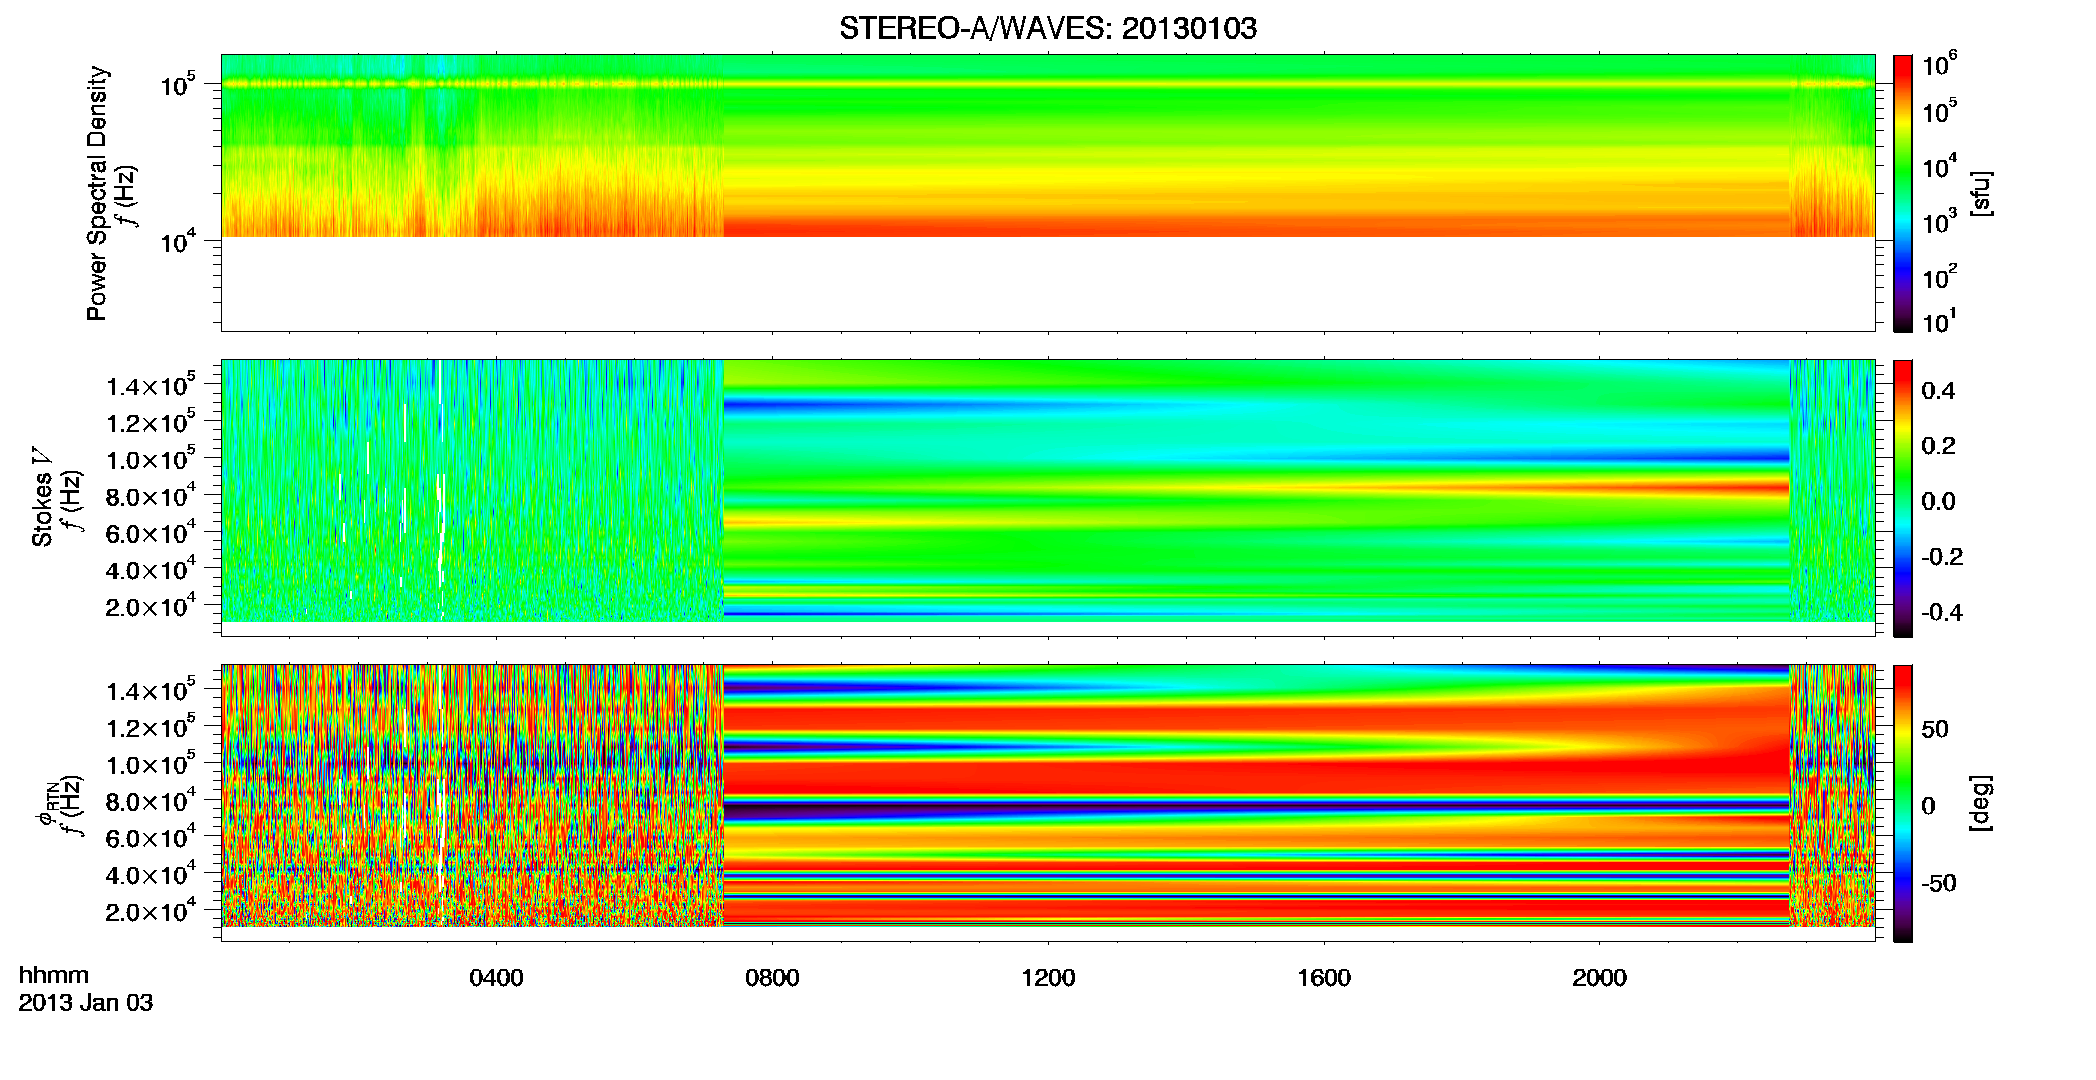This screenshot has height=1080, width=2096.
Task: Click the hhmm time format label
Action: click(x=54, y=975)
